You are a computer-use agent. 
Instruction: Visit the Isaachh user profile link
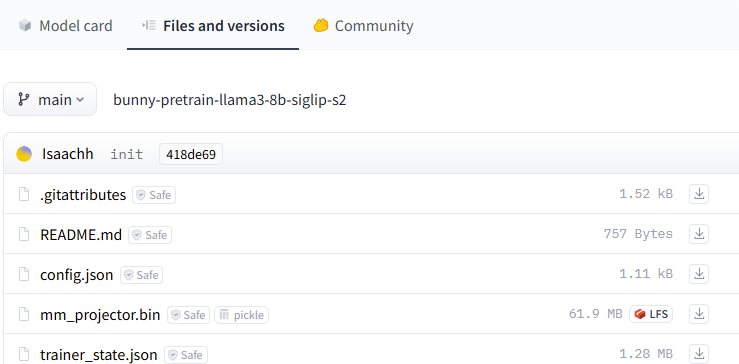click(x=68, y=154)
